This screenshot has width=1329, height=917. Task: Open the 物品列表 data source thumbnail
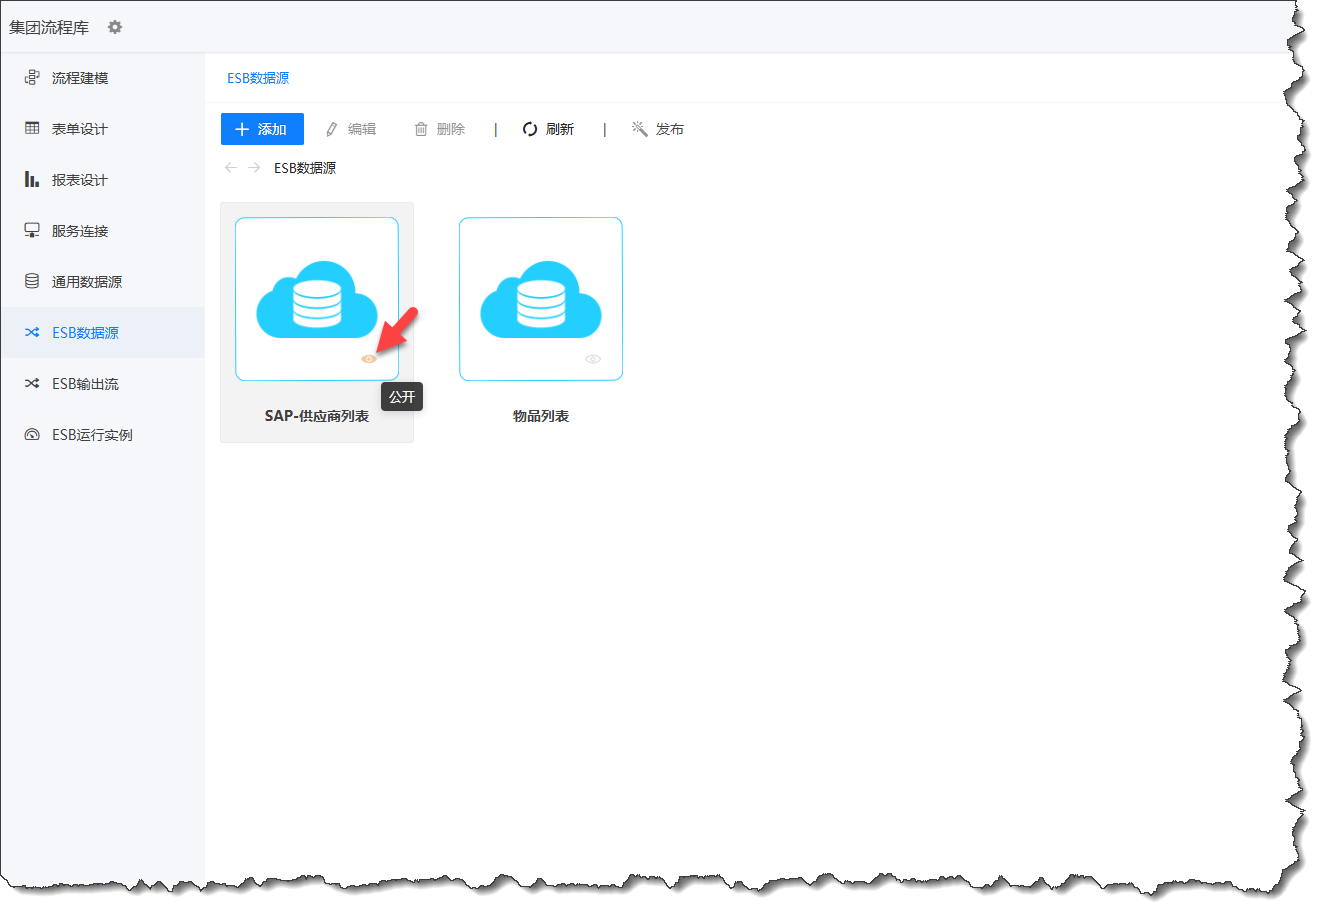540,298
